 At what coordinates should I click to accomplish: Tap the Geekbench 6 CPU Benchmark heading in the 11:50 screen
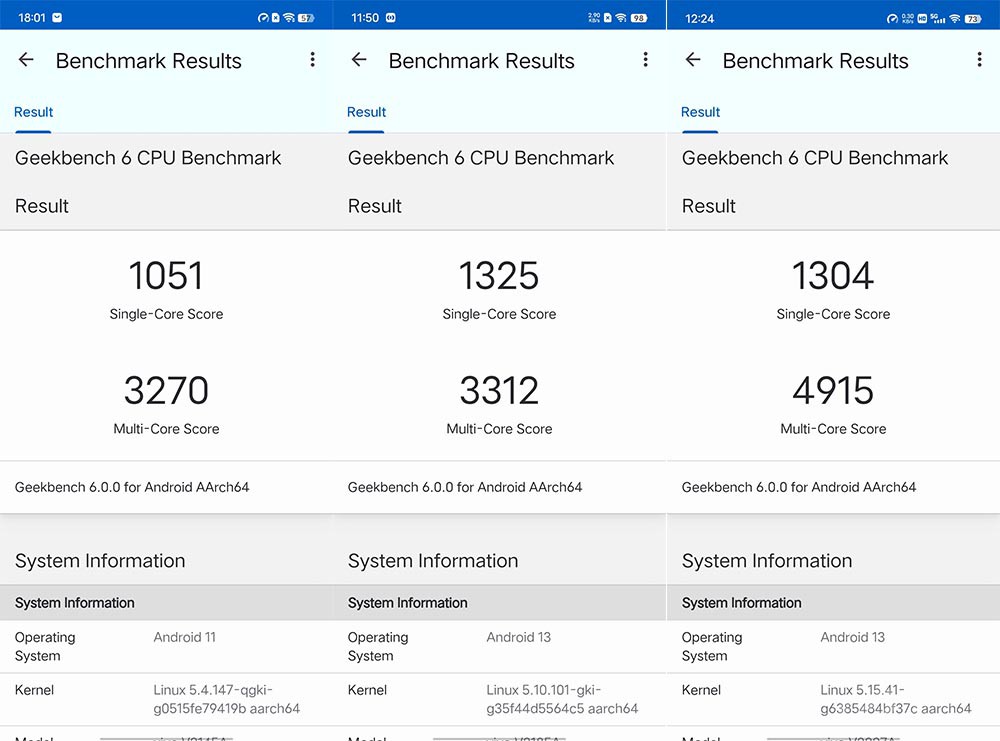tap(481, 158)
